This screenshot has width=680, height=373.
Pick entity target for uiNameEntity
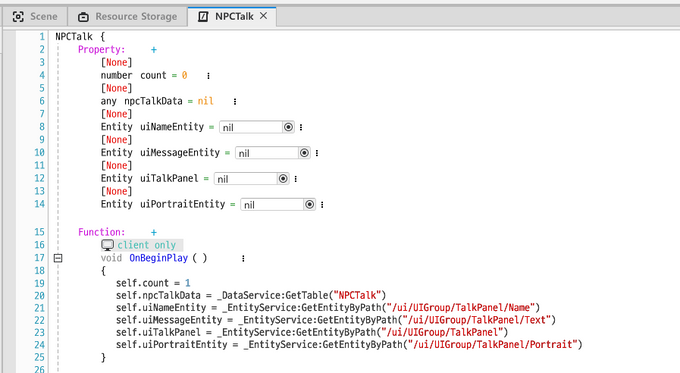point(288,127)
